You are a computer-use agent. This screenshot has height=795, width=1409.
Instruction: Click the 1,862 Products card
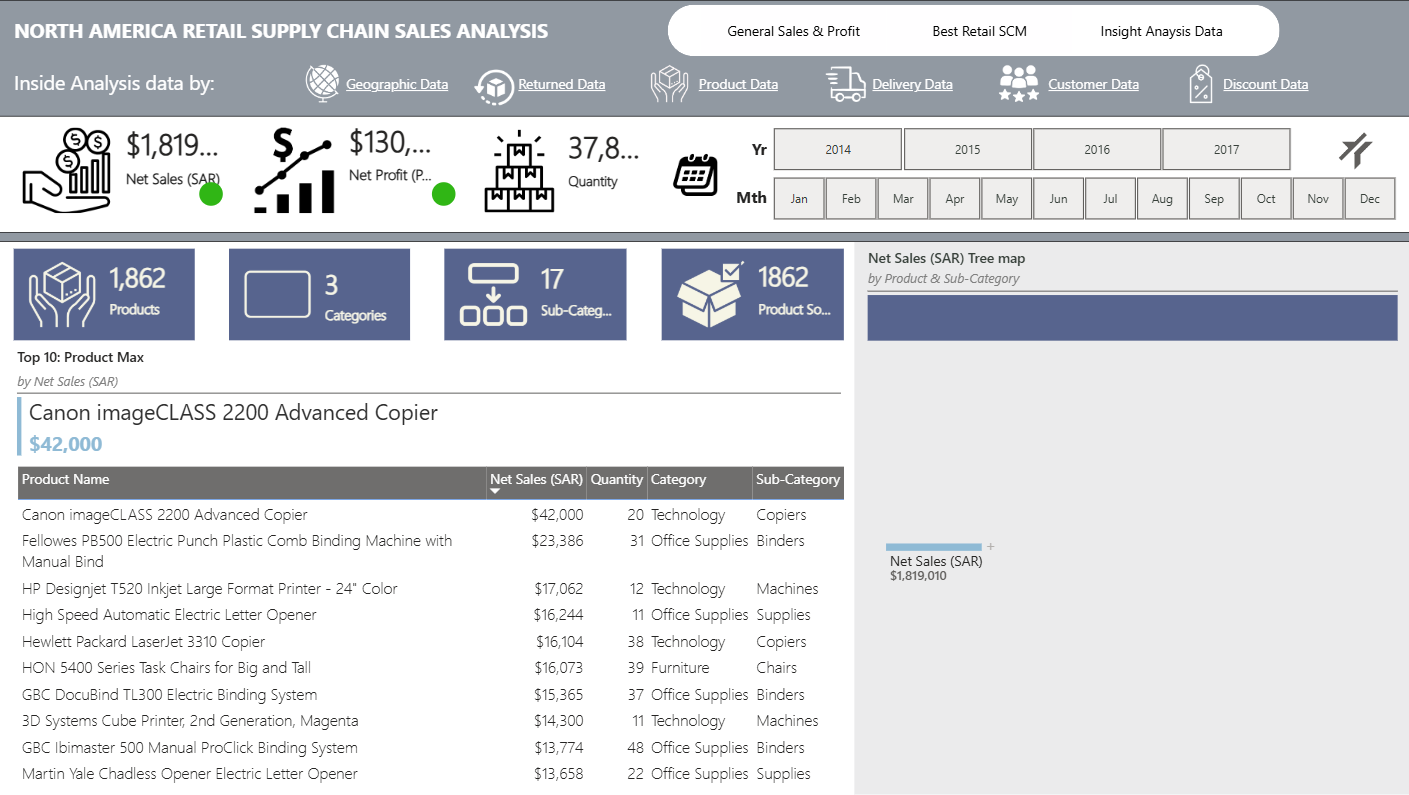coord(104,294)
